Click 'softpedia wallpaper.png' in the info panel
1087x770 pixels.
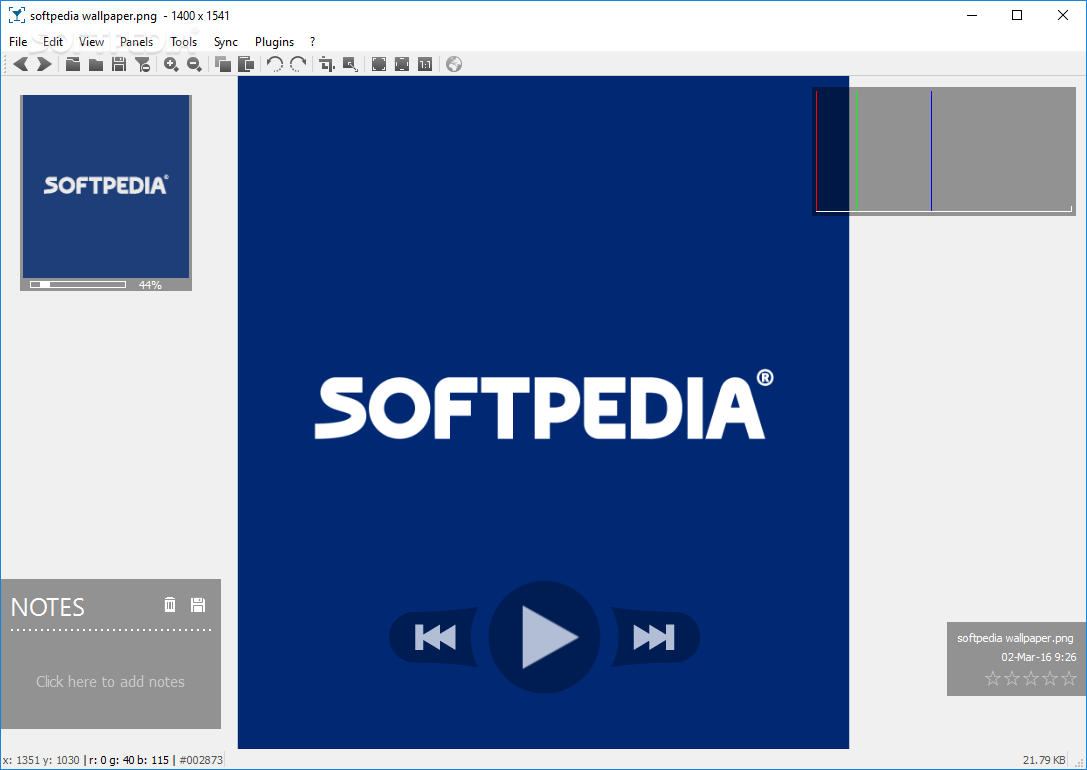tap(1015, 638)
